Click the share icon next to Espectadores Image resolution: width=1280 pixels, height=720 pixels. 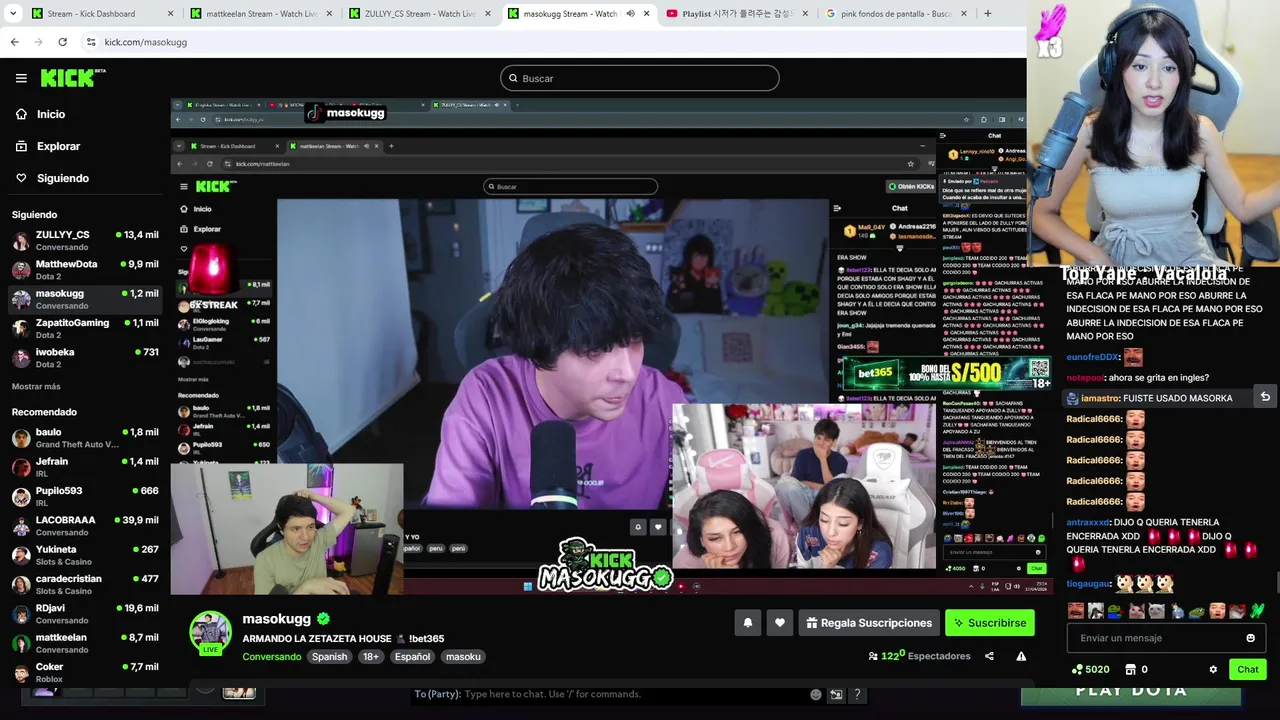(989, 656)
